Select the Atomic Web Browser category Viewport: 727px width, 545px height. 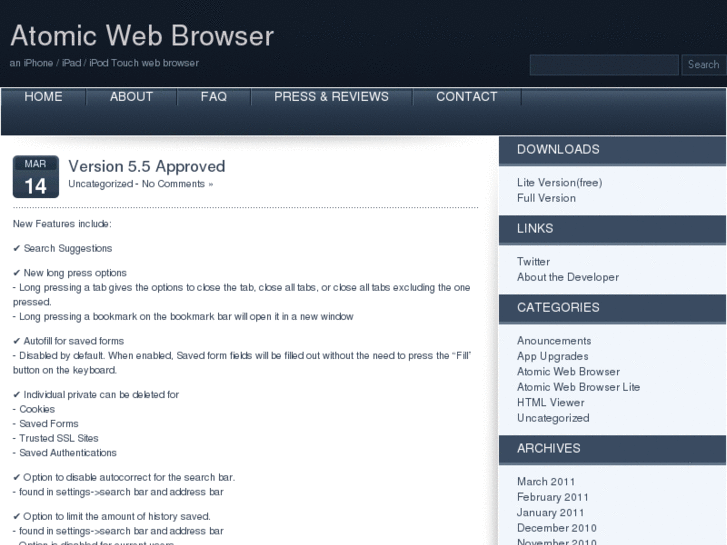[568, 372]
